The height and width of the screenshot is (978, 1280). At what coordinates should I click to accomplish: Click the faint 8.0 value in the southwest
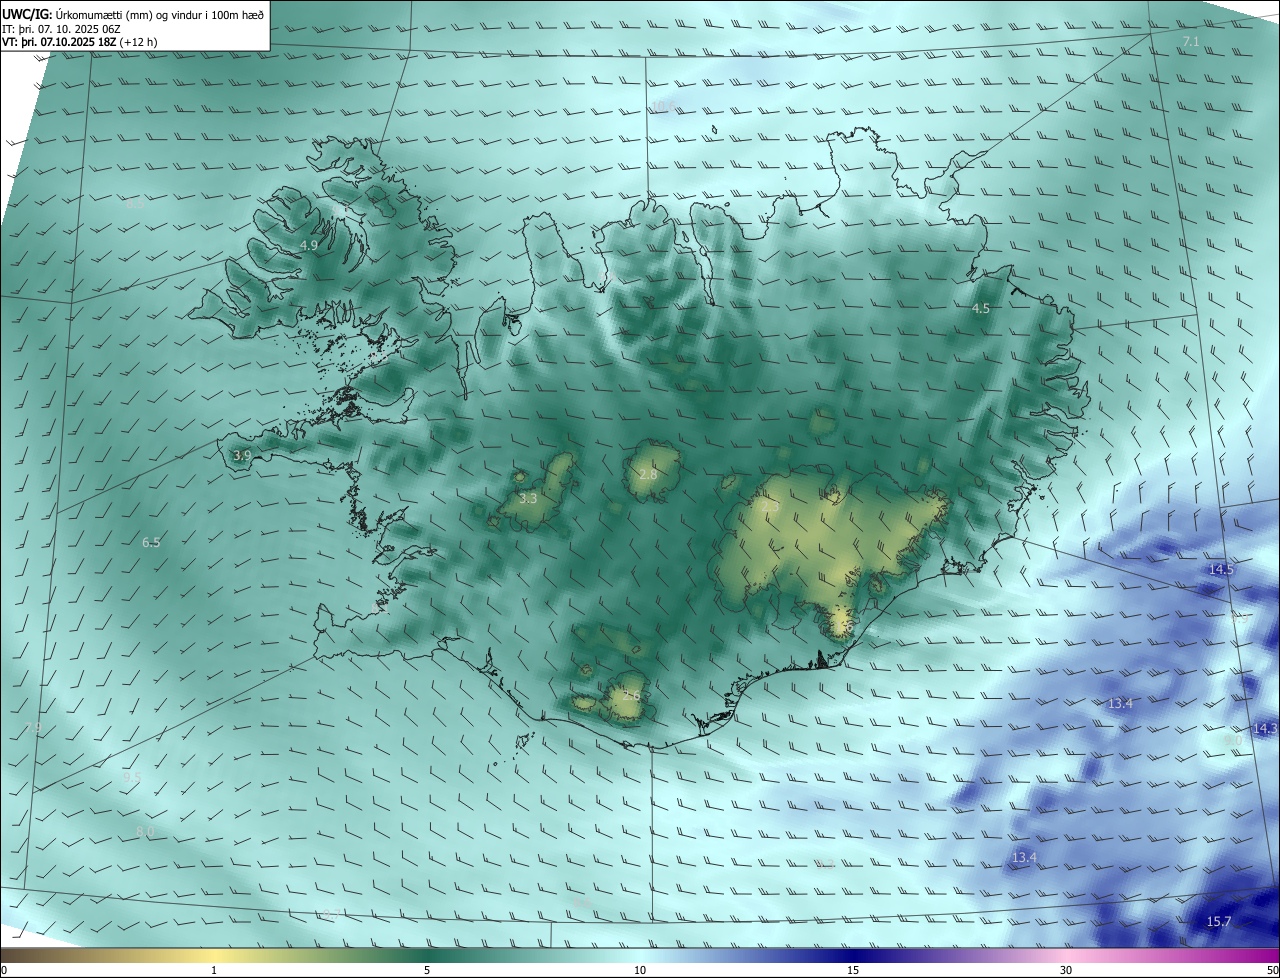pyautogui.click(x=145, y=832)
